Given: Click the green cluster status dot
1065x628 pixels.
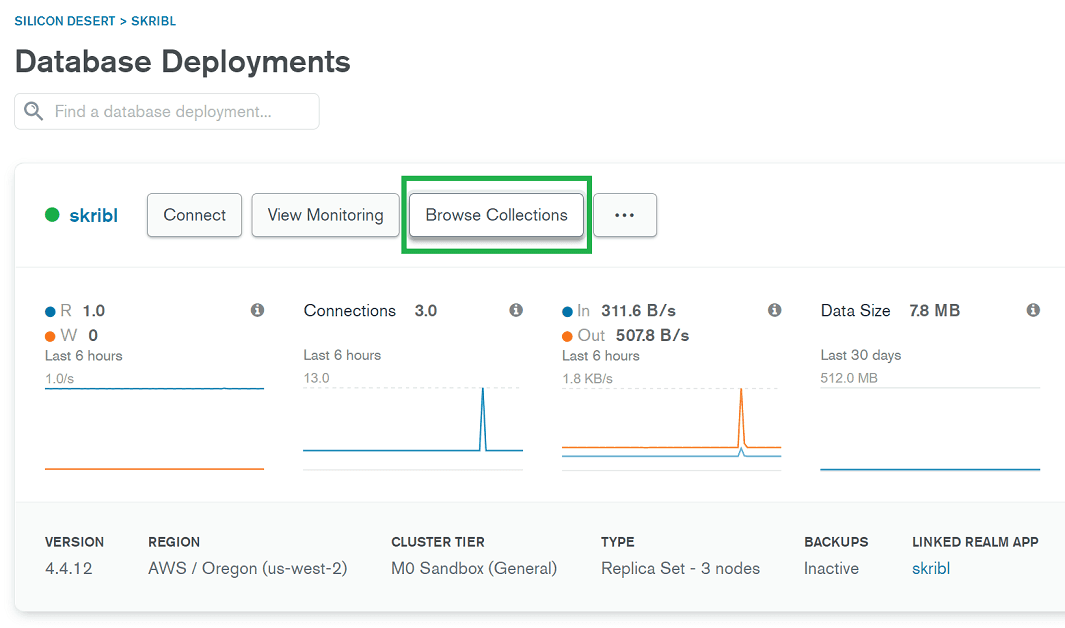Looking at the screenshot, I should 53,215.
